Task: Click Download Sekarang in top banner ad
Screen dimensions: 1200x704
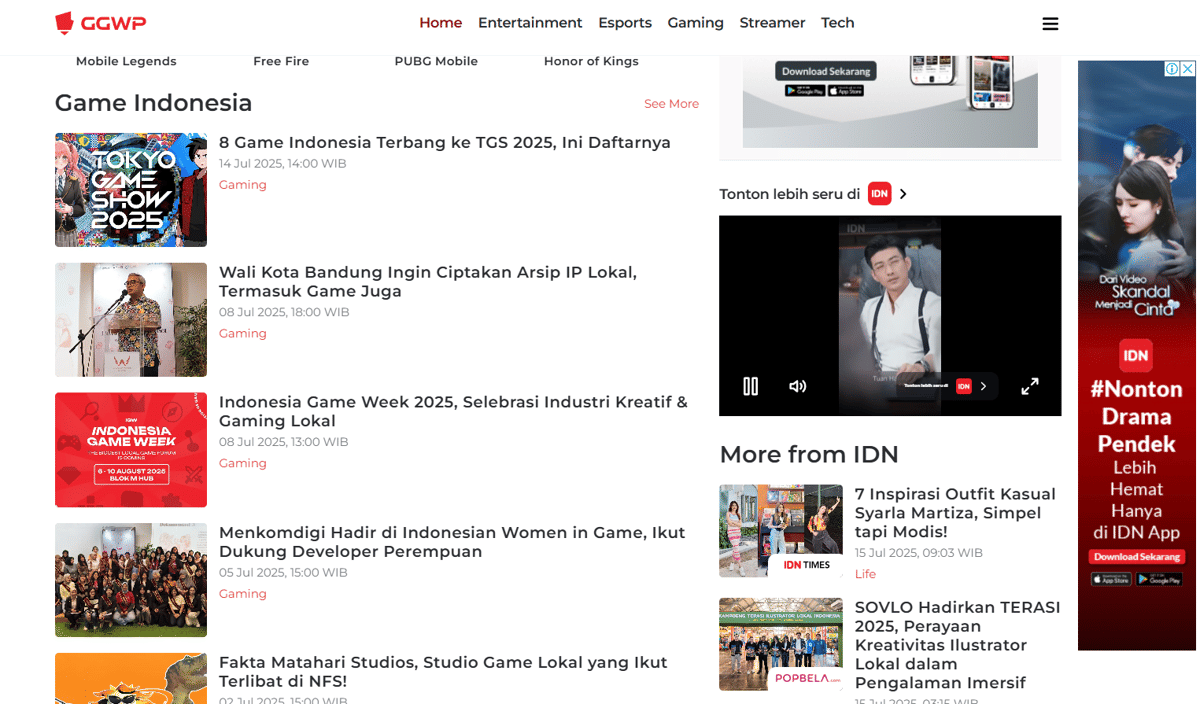Action: point(826,71)
